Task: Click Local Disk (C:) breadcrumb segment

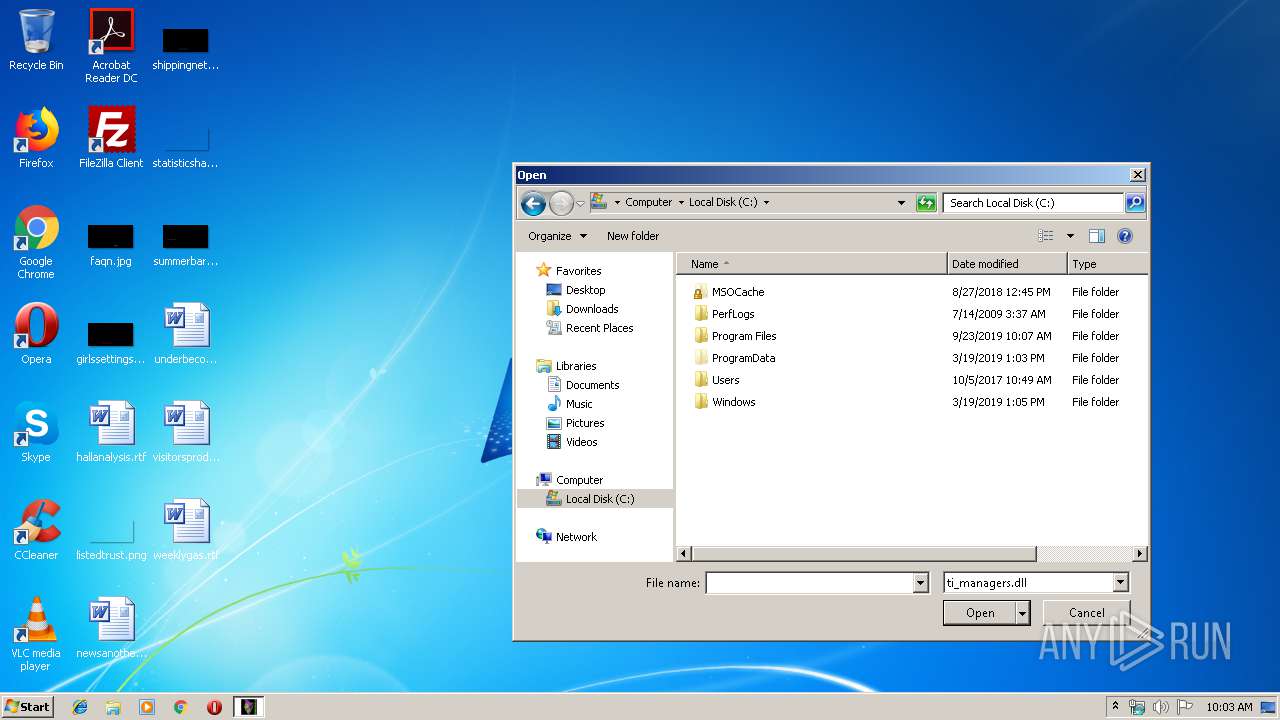Action: click(x=723, y=202)
